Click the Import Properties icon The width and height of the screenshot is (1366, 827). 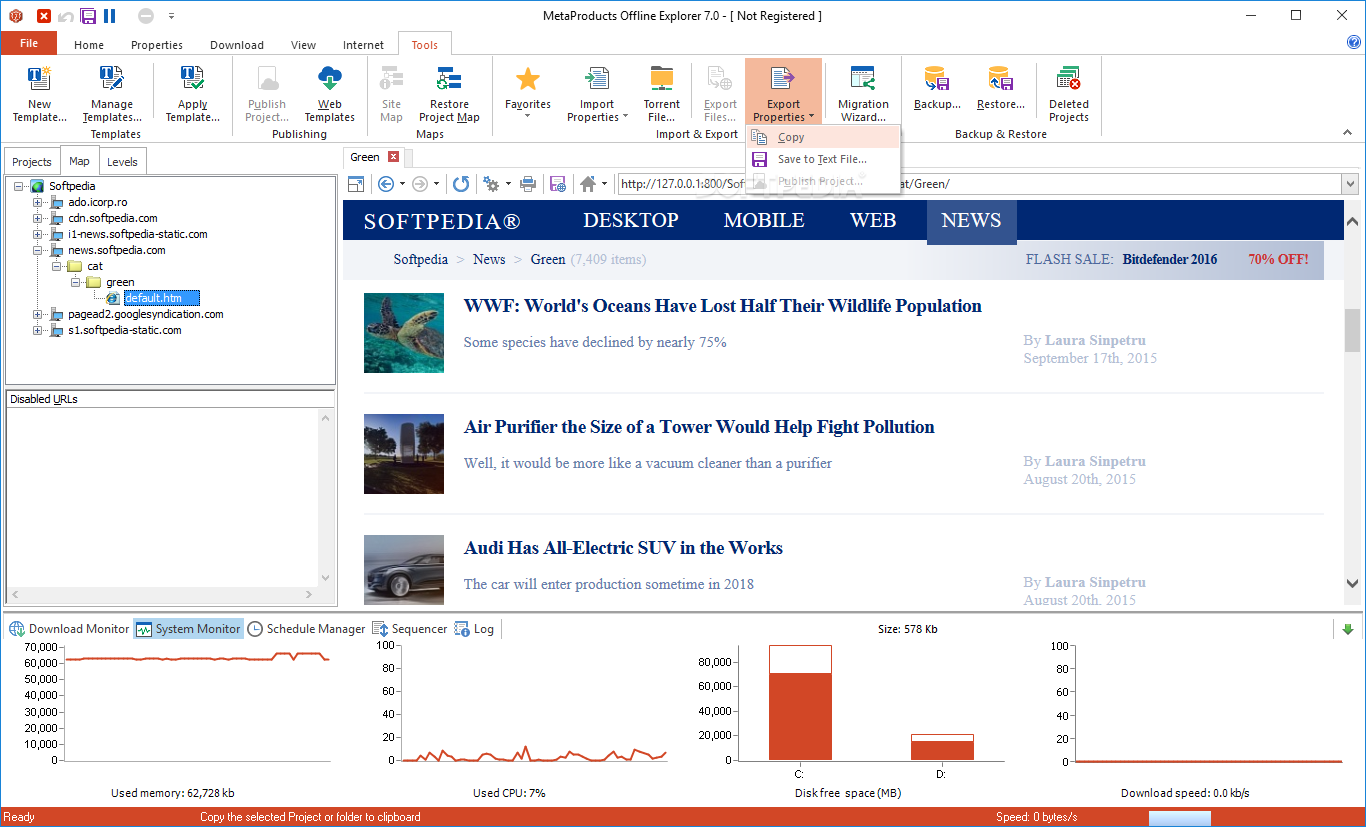[x=597, y=94]
